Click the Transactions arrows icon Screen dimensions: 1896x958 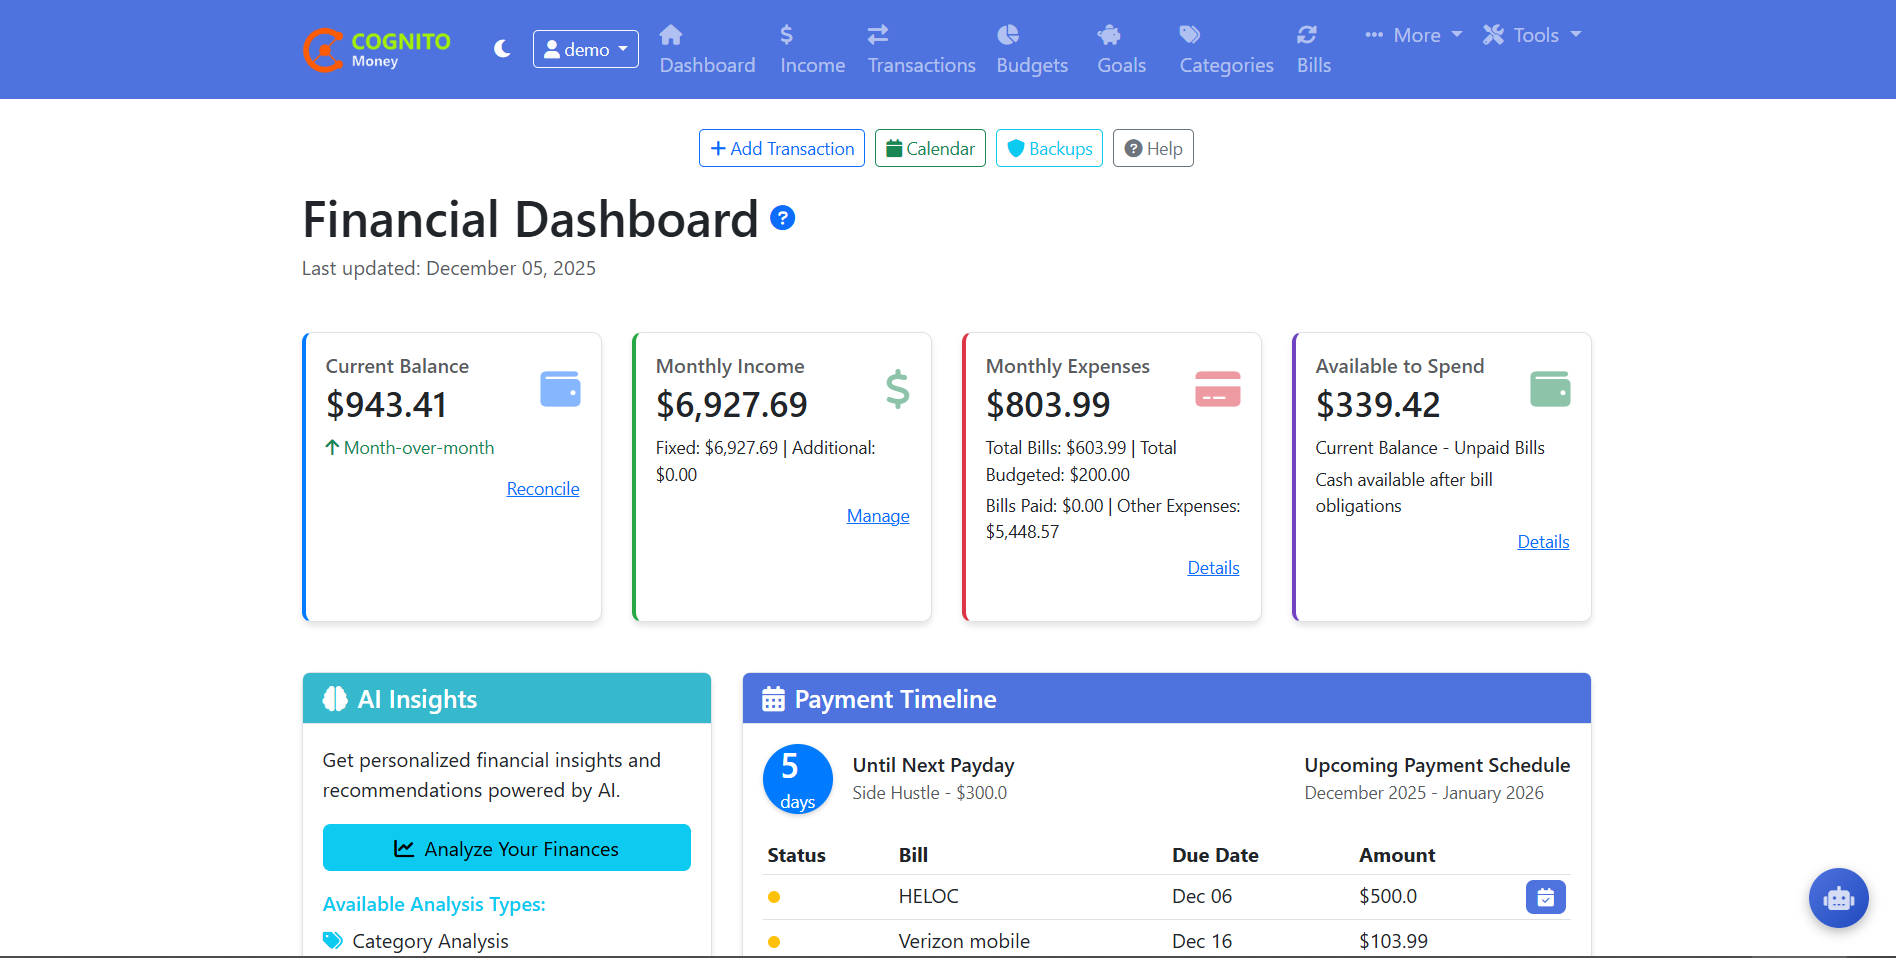pos(876,34)
